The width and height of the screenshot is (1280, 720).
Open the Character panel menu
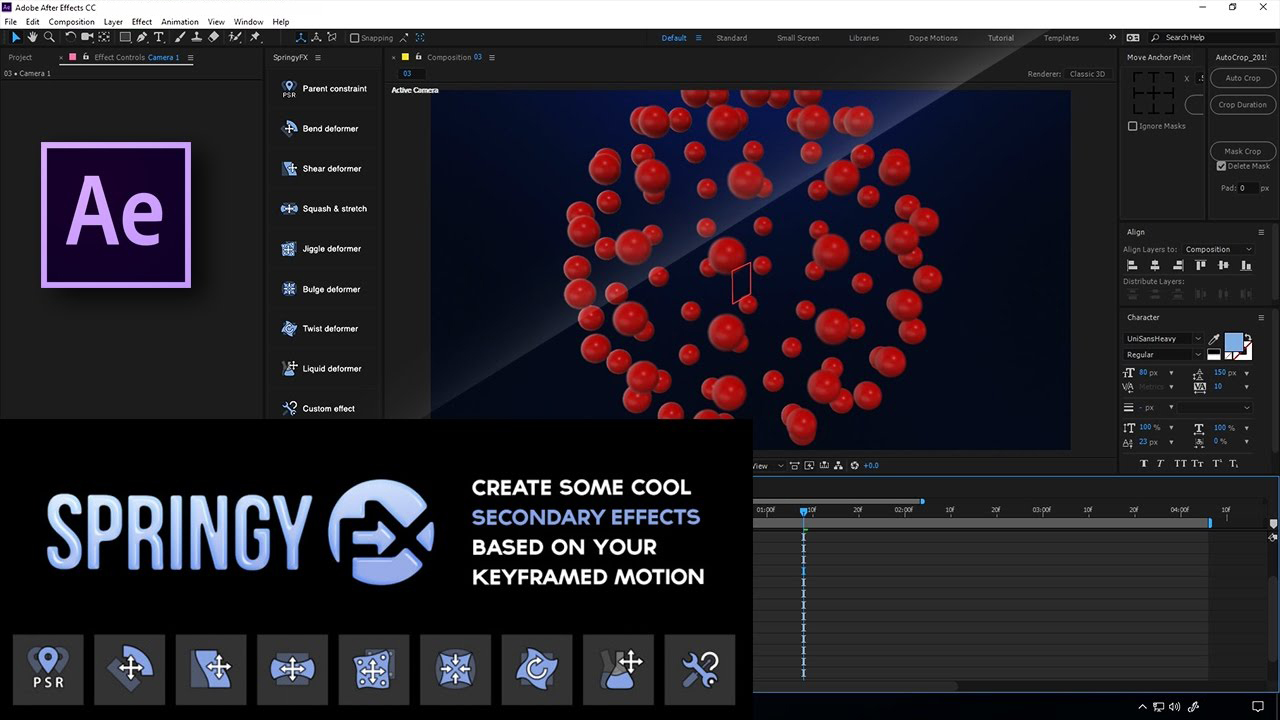tap(1262, 317)
